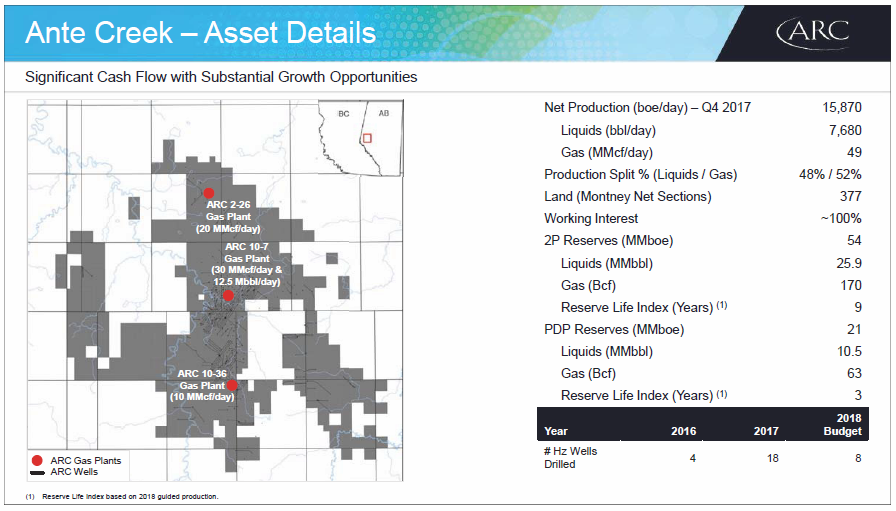Click the 'ARC 10-36 Gas Plant (10 MMcf/day)' label
This screenshot has width=896, height=511.
coord(202,385)
